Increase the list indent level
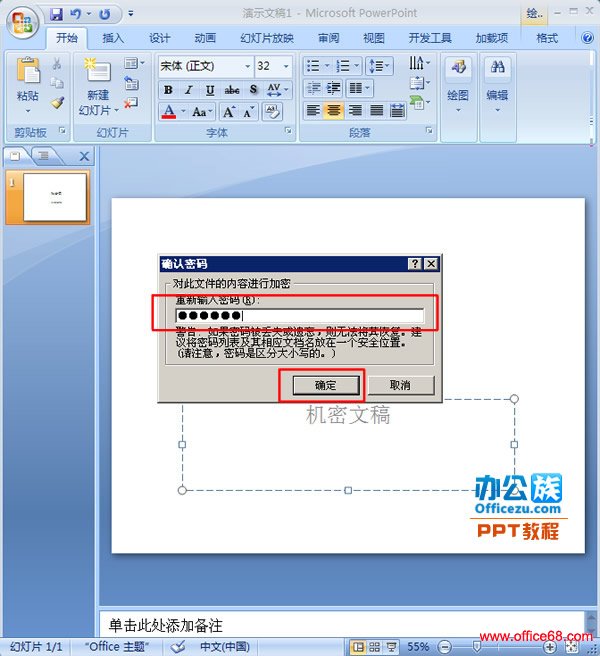 [x=333, y=88]
